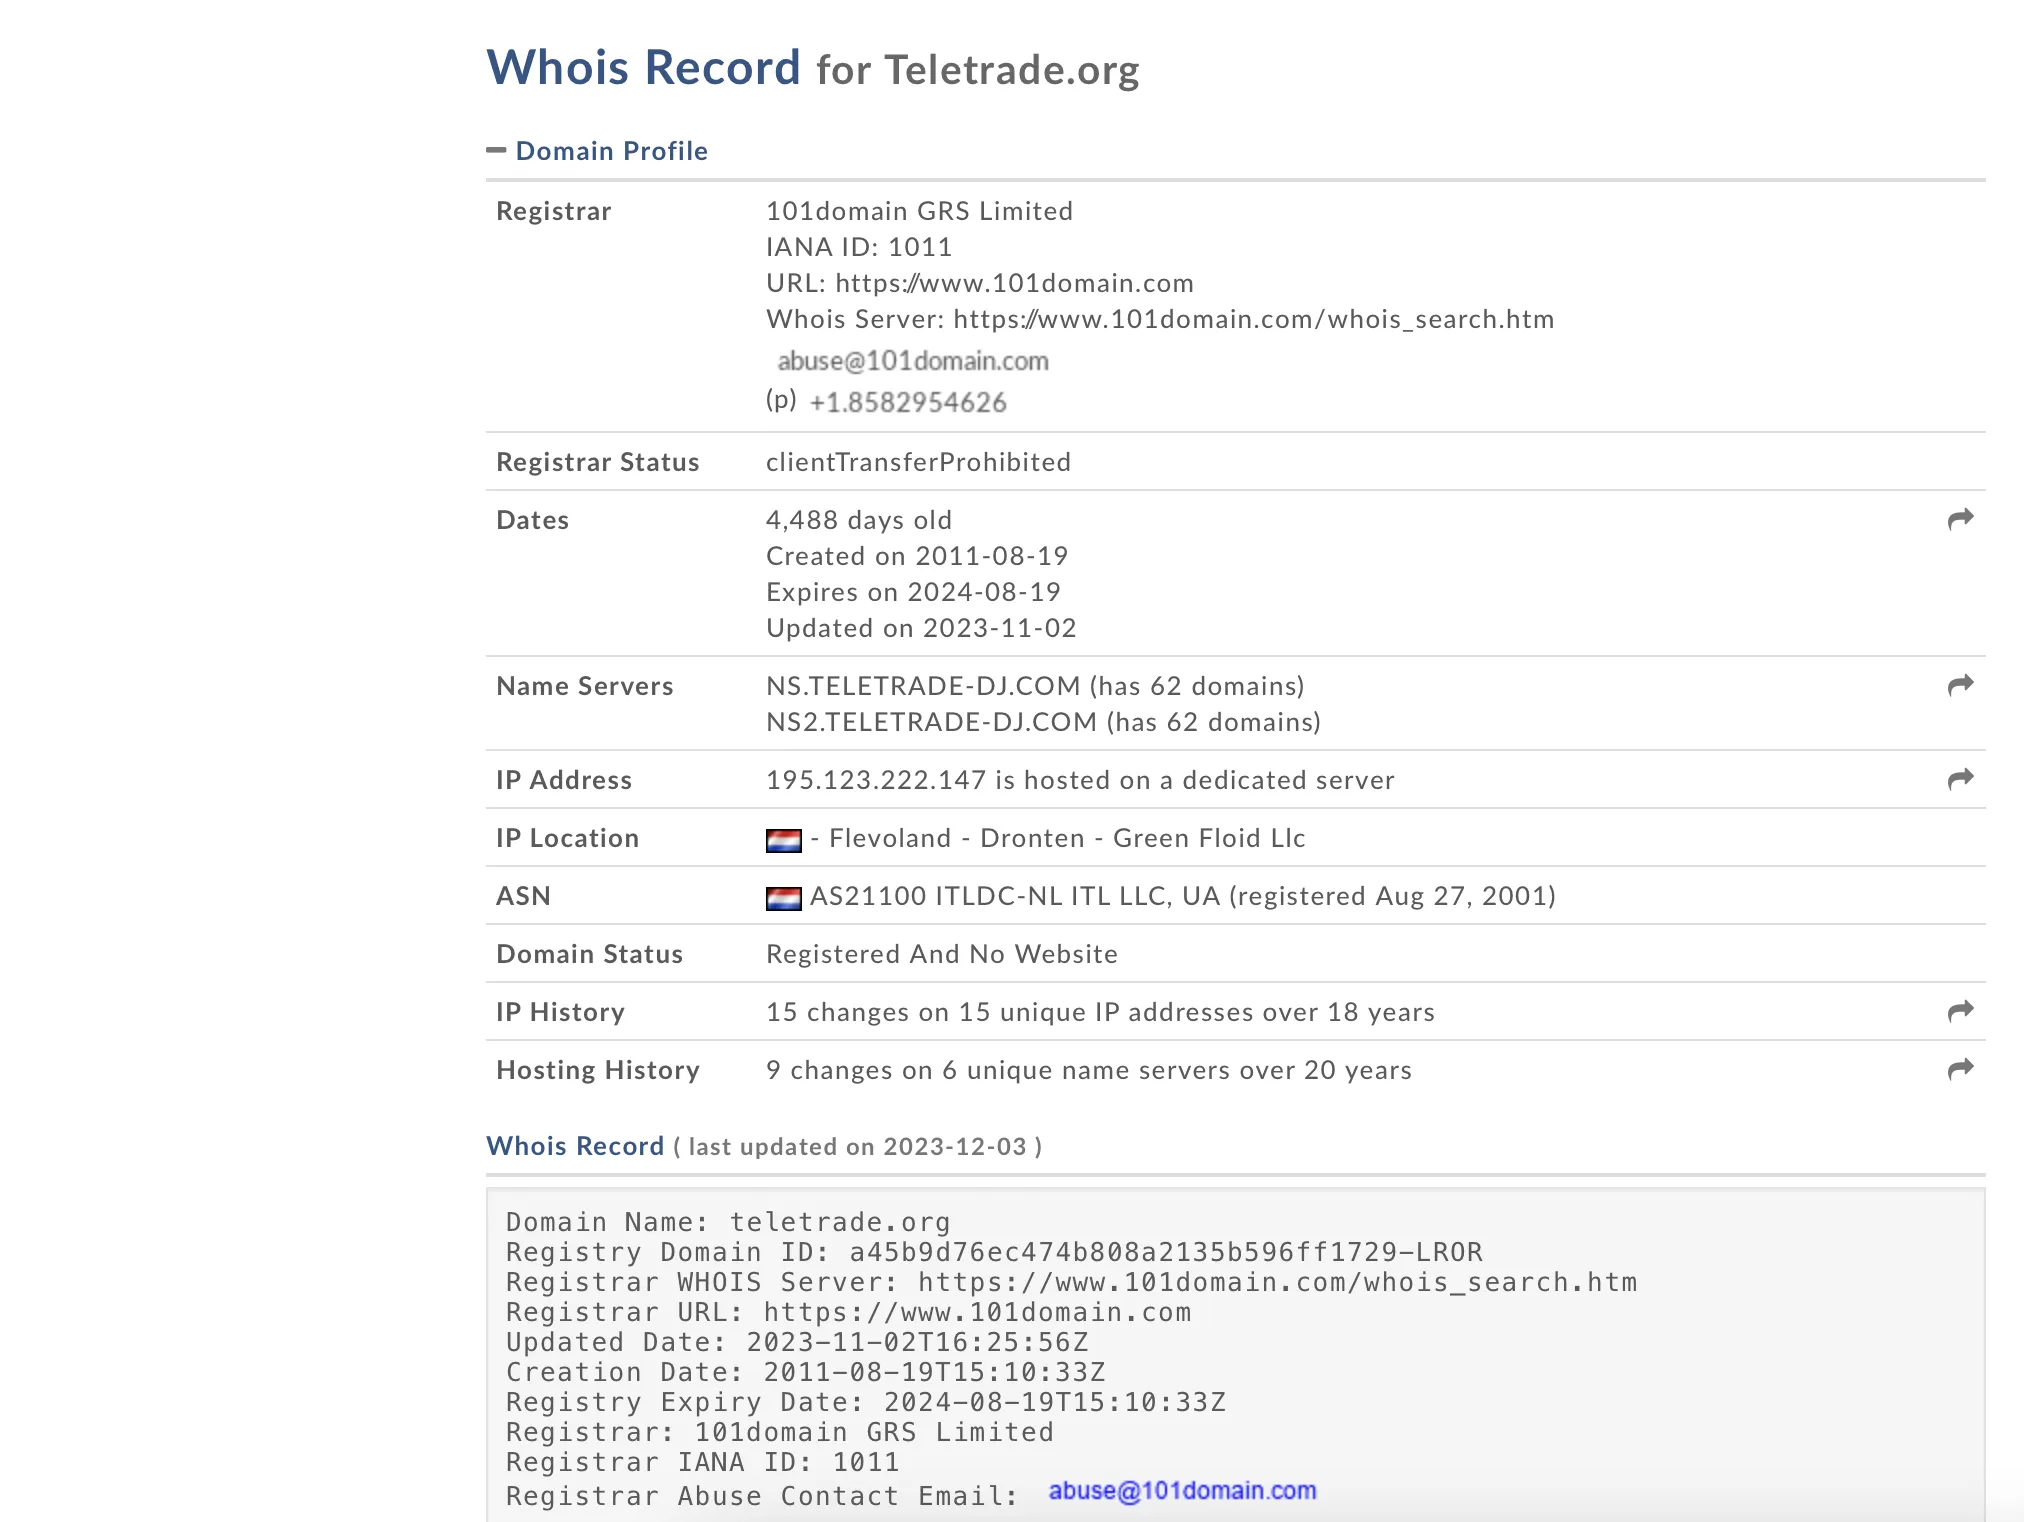2024x1522 pixels.
Task: Open the blue abuse@101domain.com contact email link
Action: pyautogui.click(x=1182, y=1491)
